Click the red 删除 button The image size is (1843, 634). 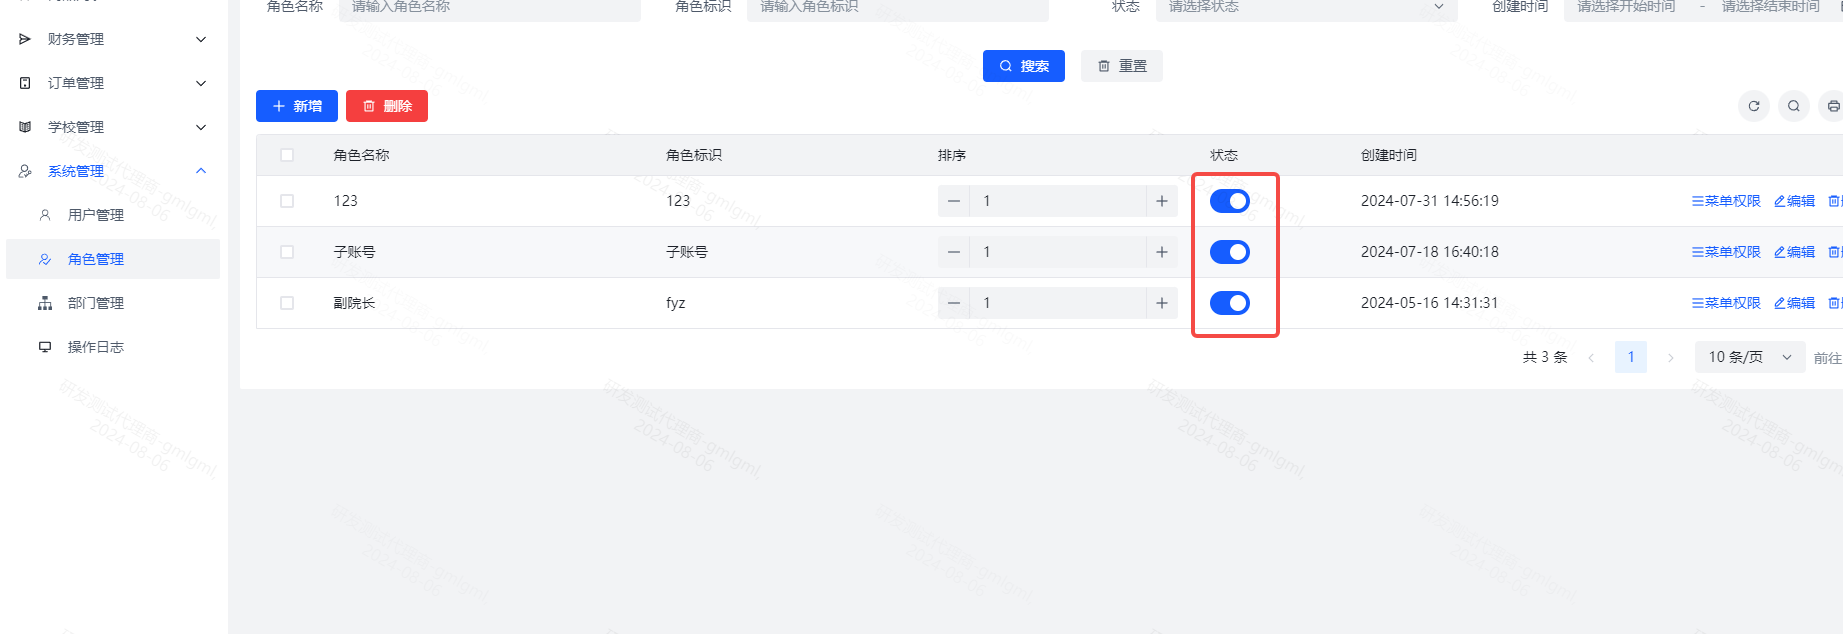(x=387, y=106)
